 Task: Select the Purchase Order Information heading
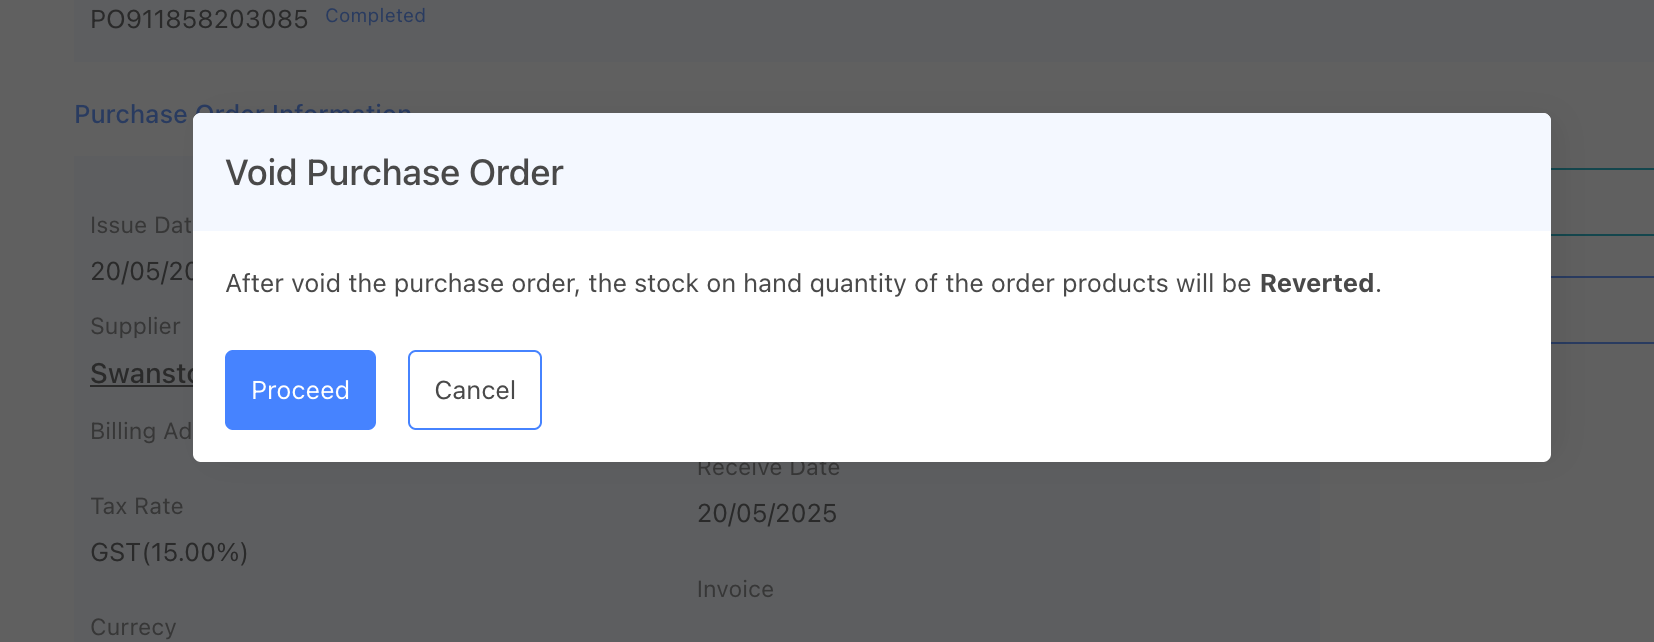(131, 115)
